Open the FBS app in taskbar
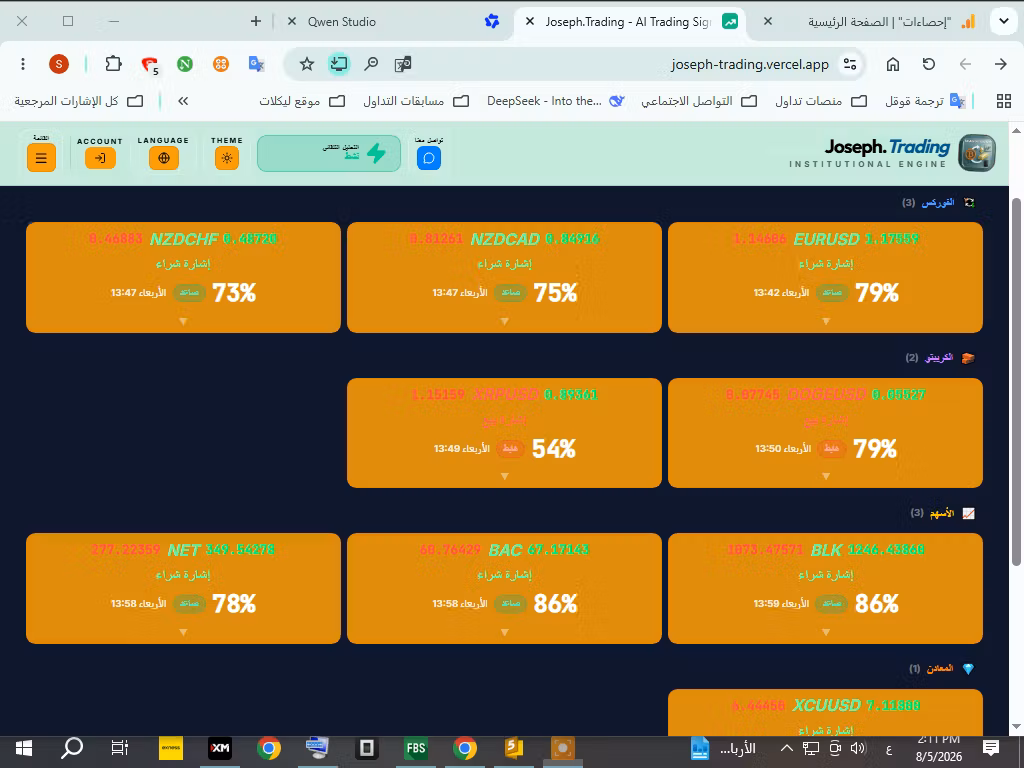This screenshot has width=1024, height=768. click(416, 748)
